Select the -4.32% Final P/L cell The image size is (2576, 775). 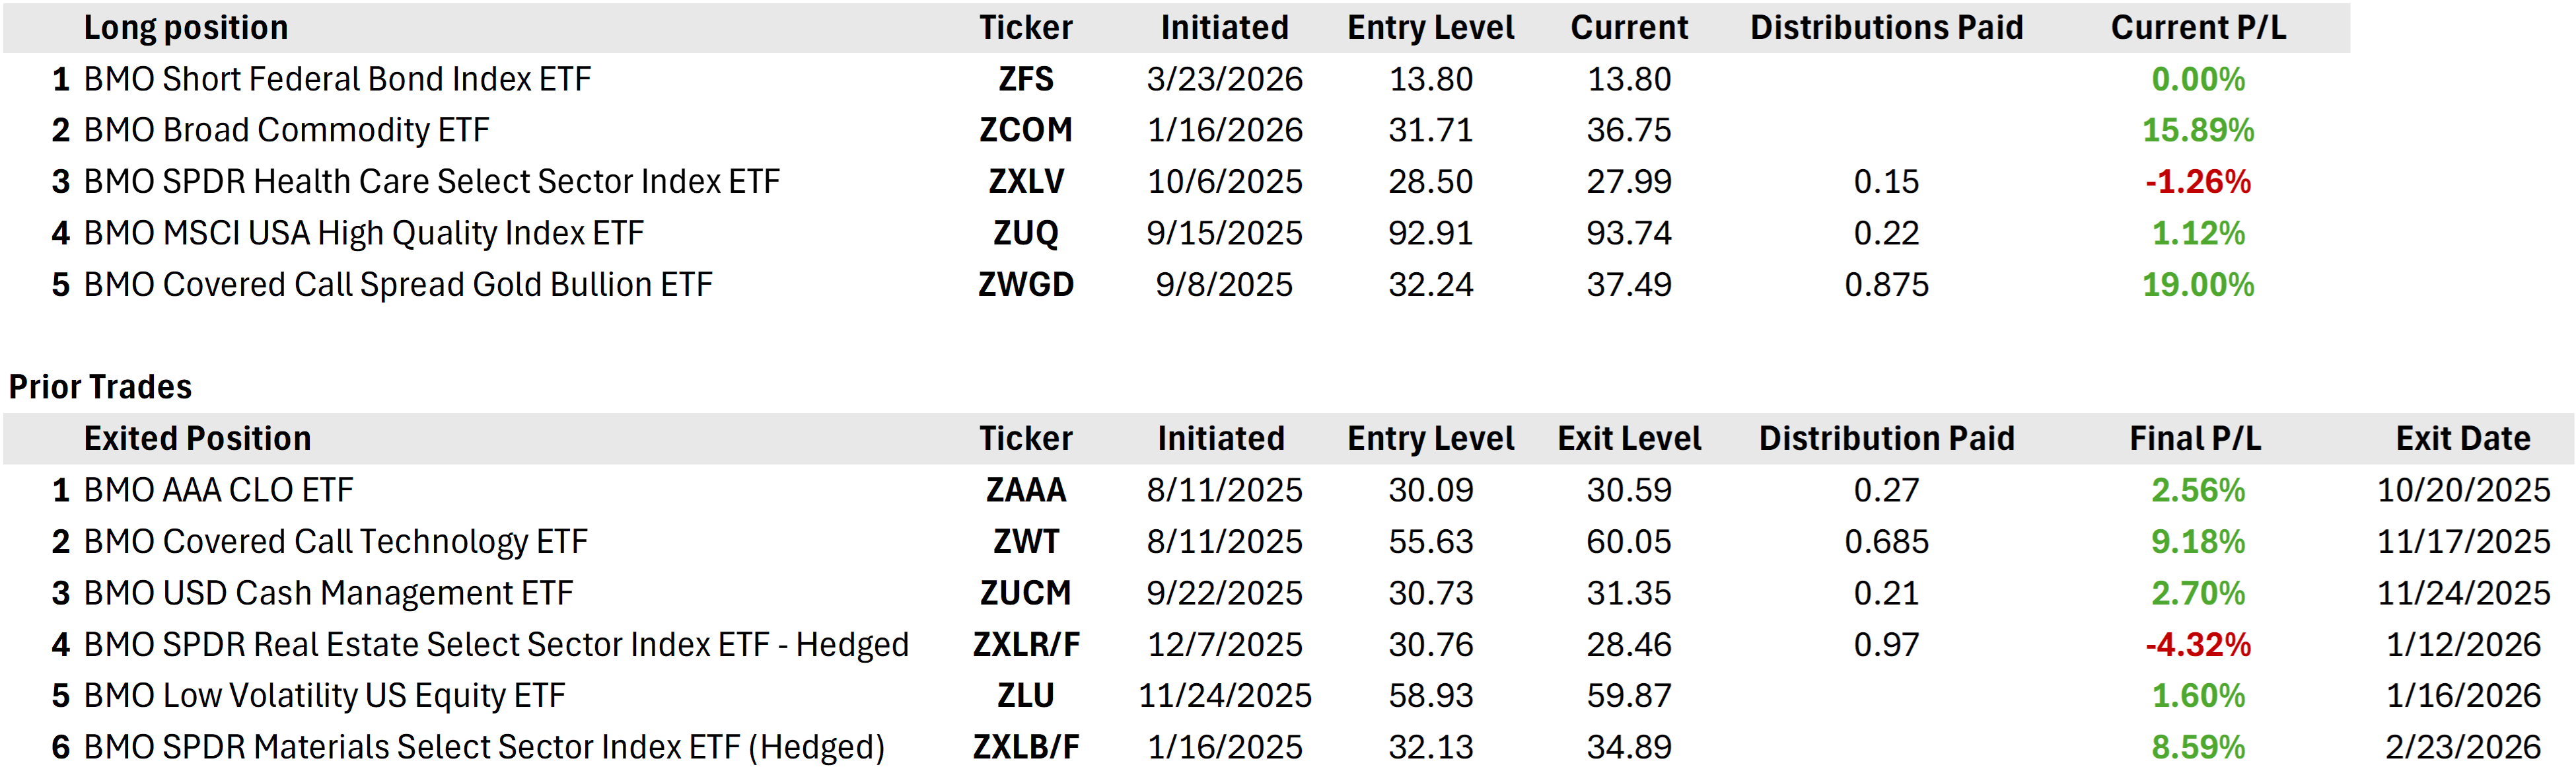pyautogui.click(x=2197, y=645)
